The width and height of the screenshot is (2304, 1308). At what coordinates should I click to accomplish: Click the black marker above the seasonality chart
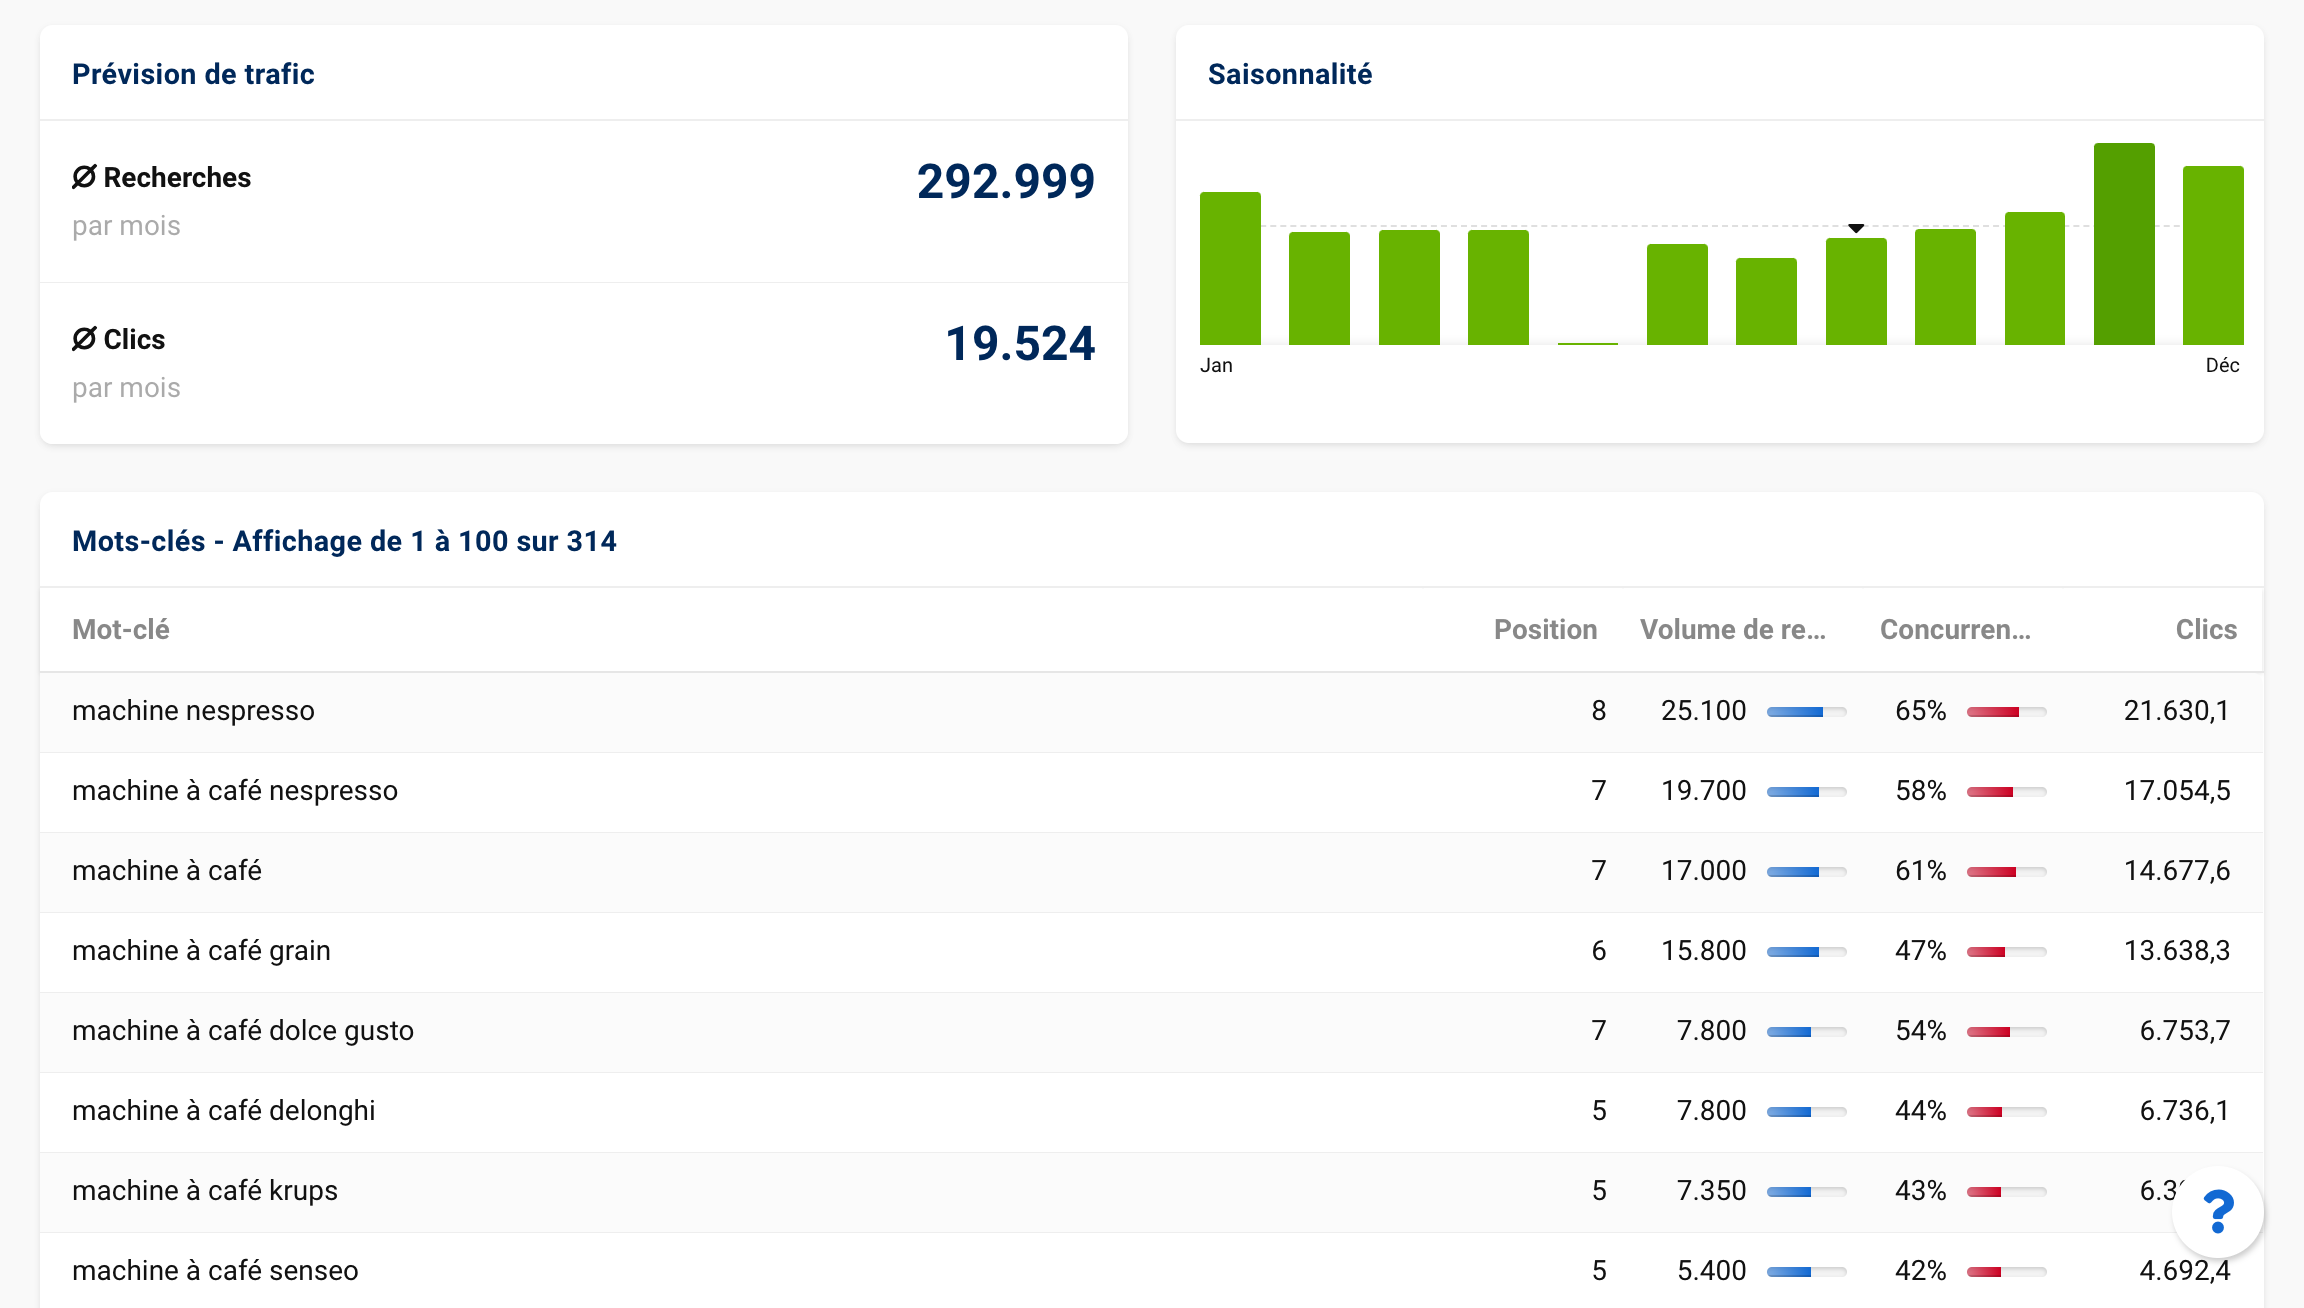click(x=1856, y=228)
